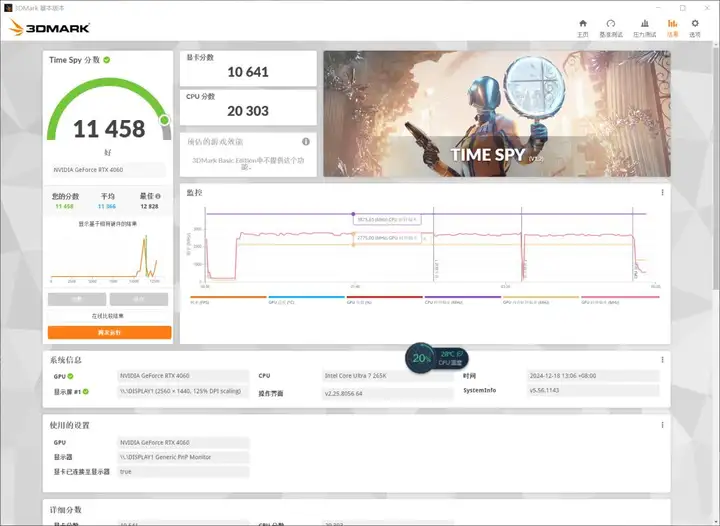Click the main score 11 458
720x526 pixels.
coord(109,129)
